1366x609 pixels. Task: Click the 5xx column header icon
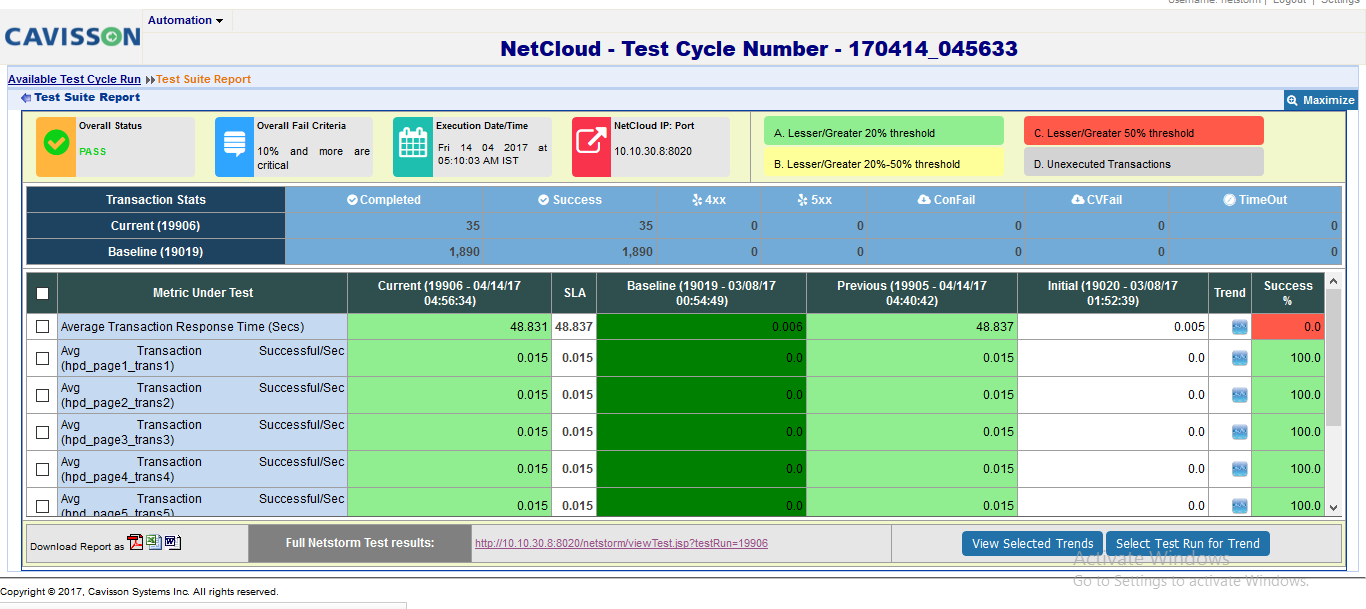(x=802, y=200)
